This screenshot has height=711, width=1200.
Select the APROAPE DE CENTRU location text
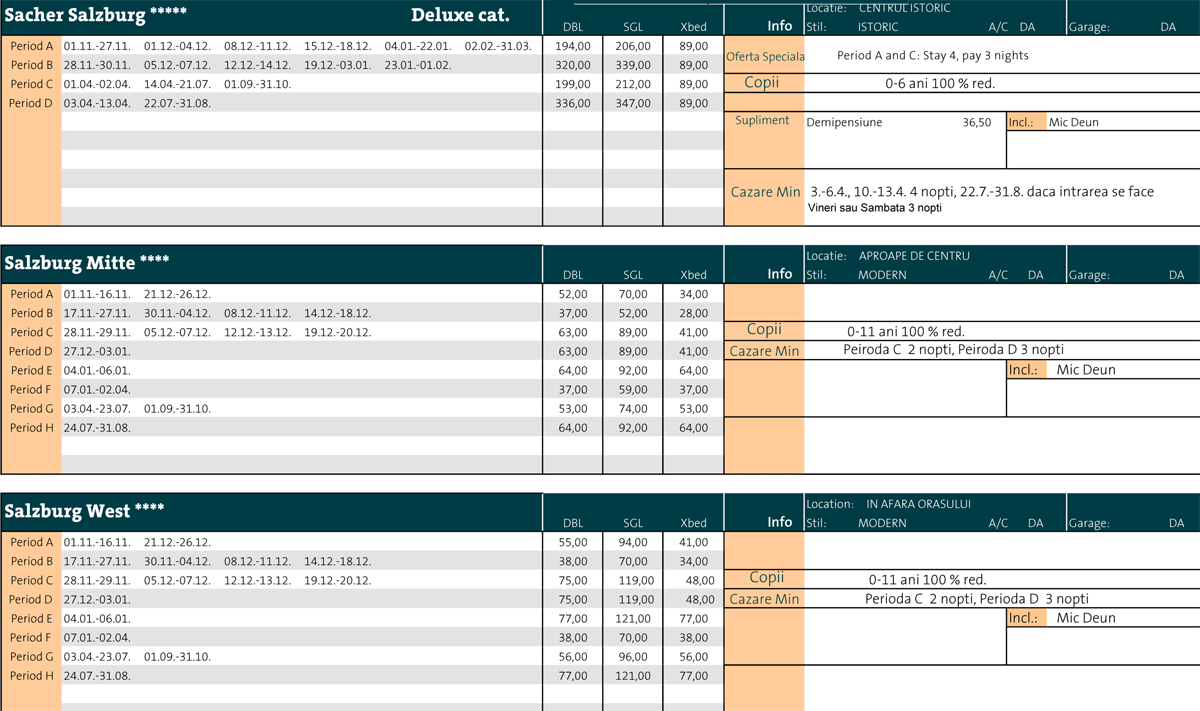914,256
